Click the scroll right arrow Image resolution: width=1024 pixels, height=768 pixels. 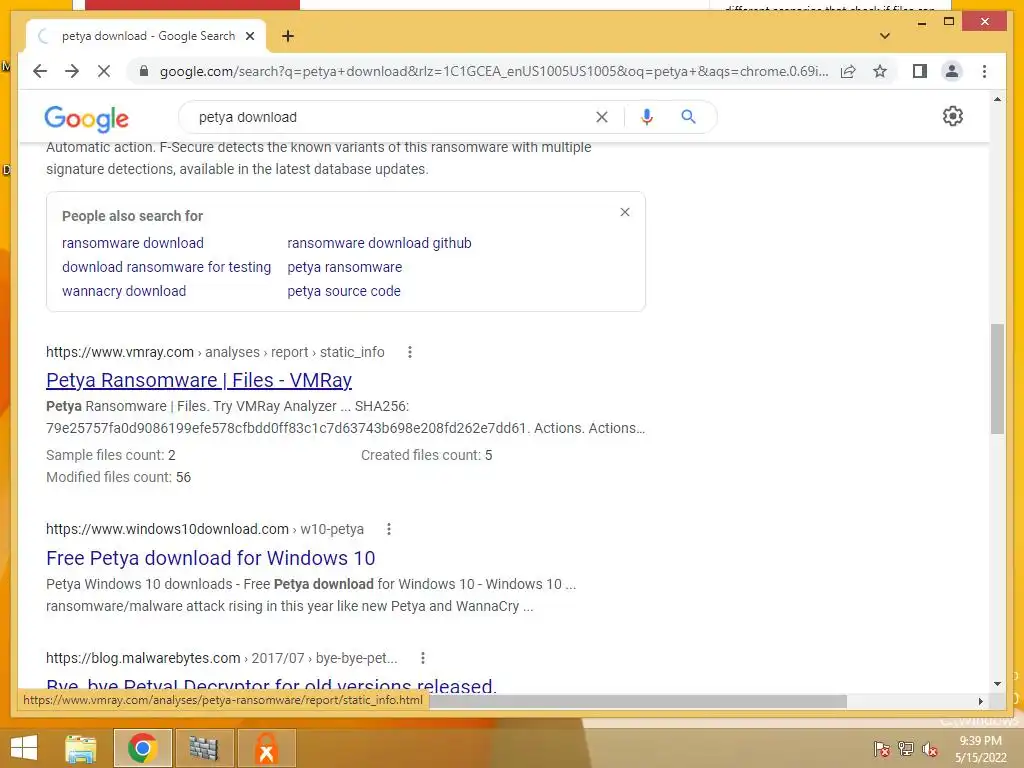pos(980,701)
